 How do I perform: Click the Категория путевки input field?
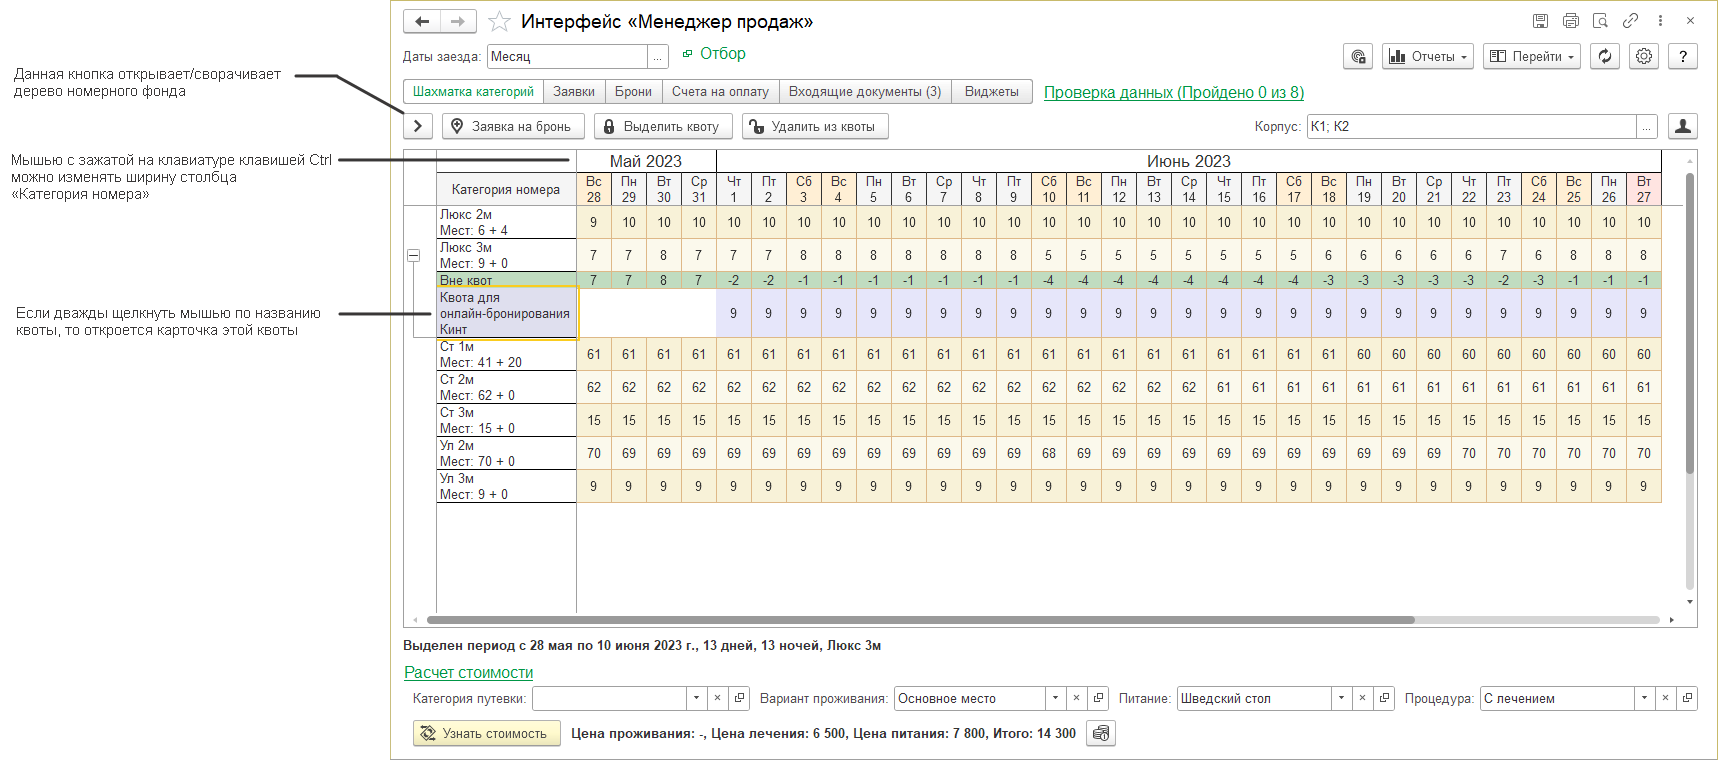pos(609,698)
